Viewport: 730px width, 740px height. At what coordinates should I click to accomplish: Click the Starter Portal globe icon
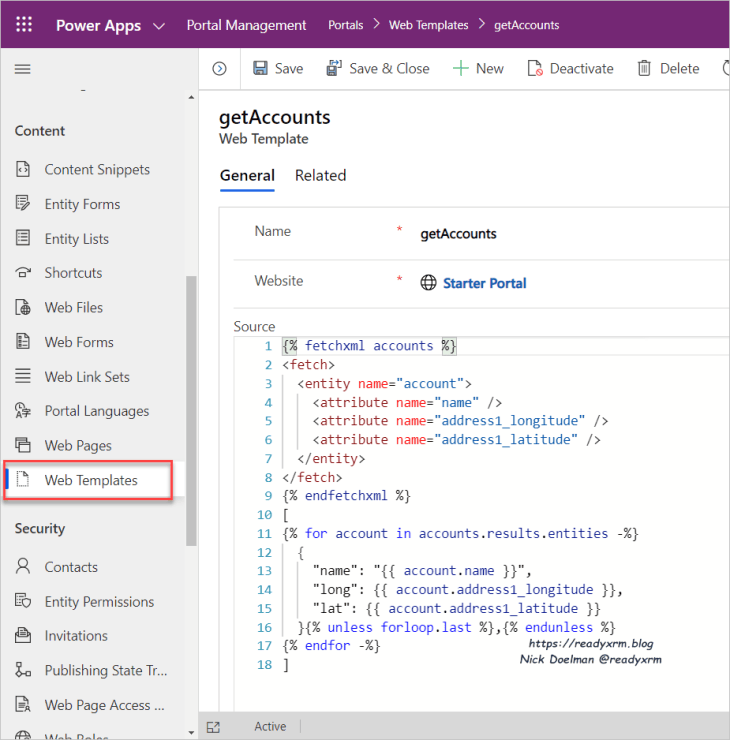[428, 283]
